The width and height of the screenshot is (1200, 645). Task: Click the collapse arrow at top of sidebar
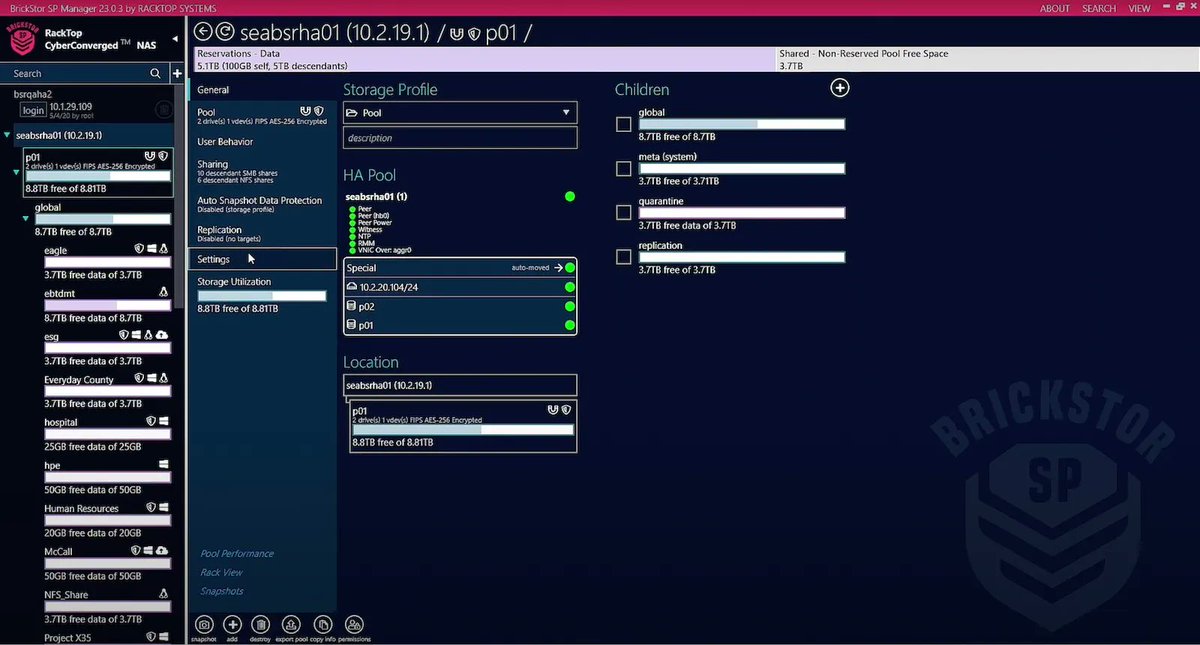pyautogui.click(x=176, y=39)
